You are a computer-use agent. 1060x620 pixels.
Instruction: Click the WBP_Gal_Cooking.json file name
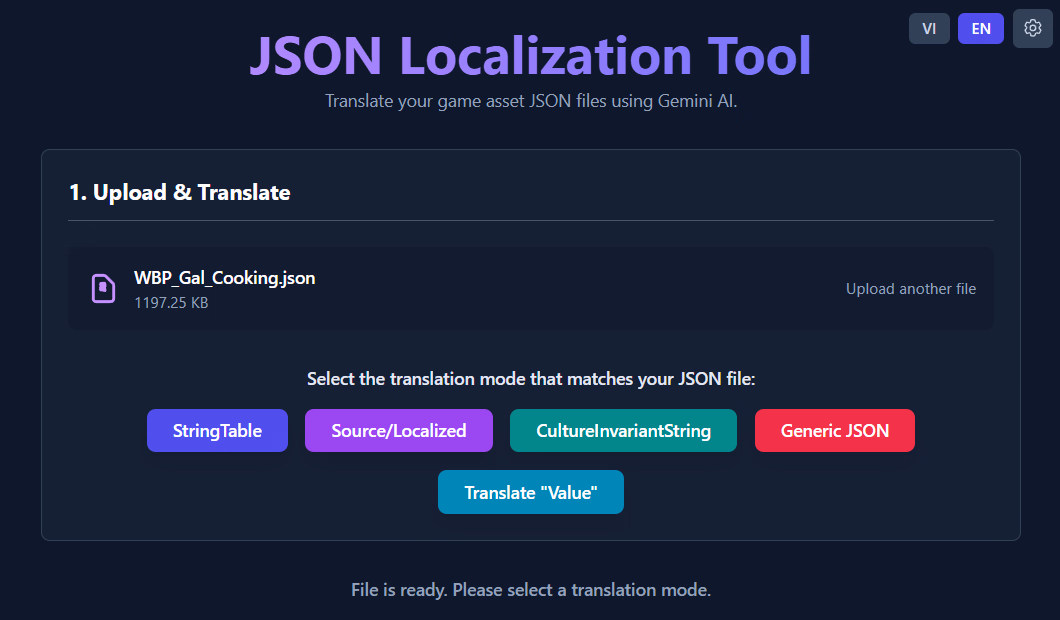(224, 278)
